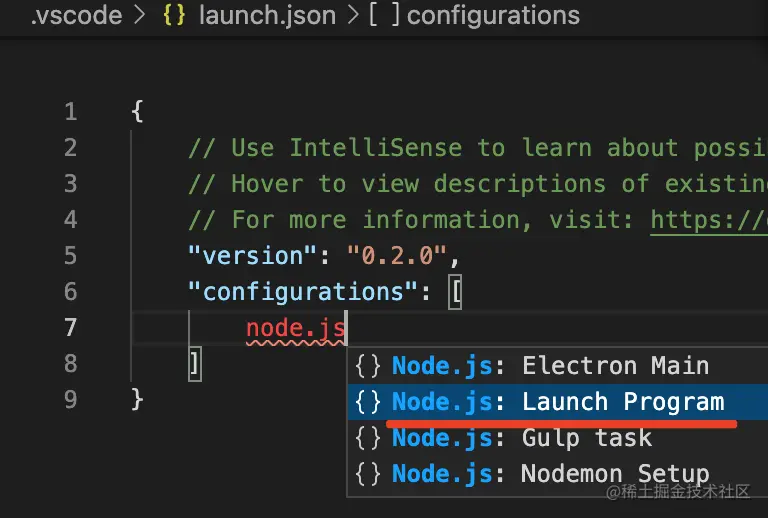Viewport: 768px width, 518px height.
Task: Click line number 7 in the gutter
Action: 71,328
